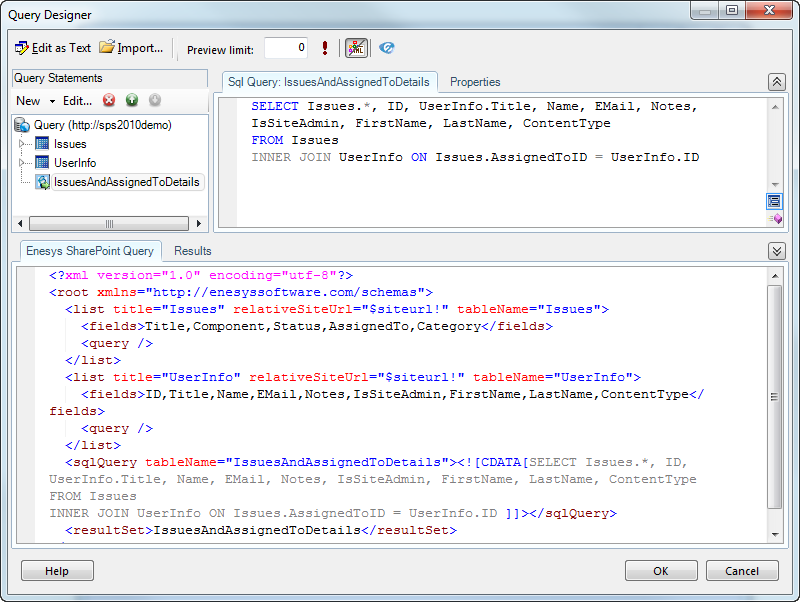
Task: Expand the Issues tree node
Action: [x=23, y=144]
